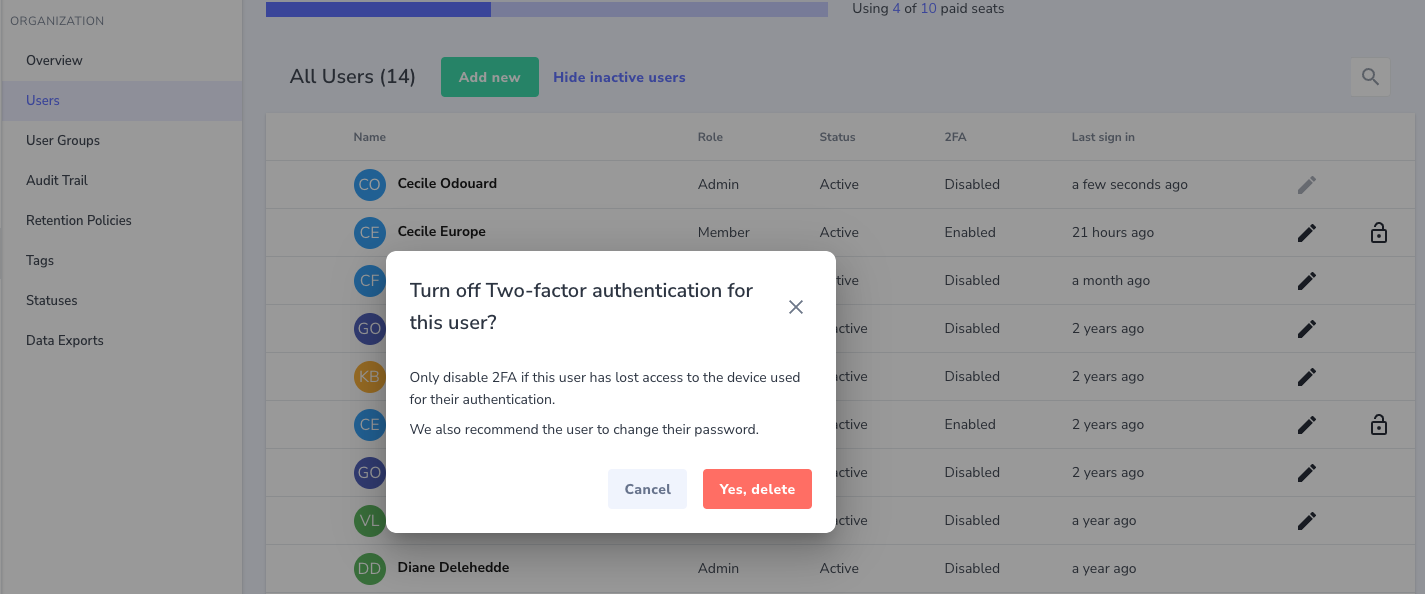Open Overview in the sidebar
Viewport: 1425px width, 594px height.
click(x=54, y=60)
